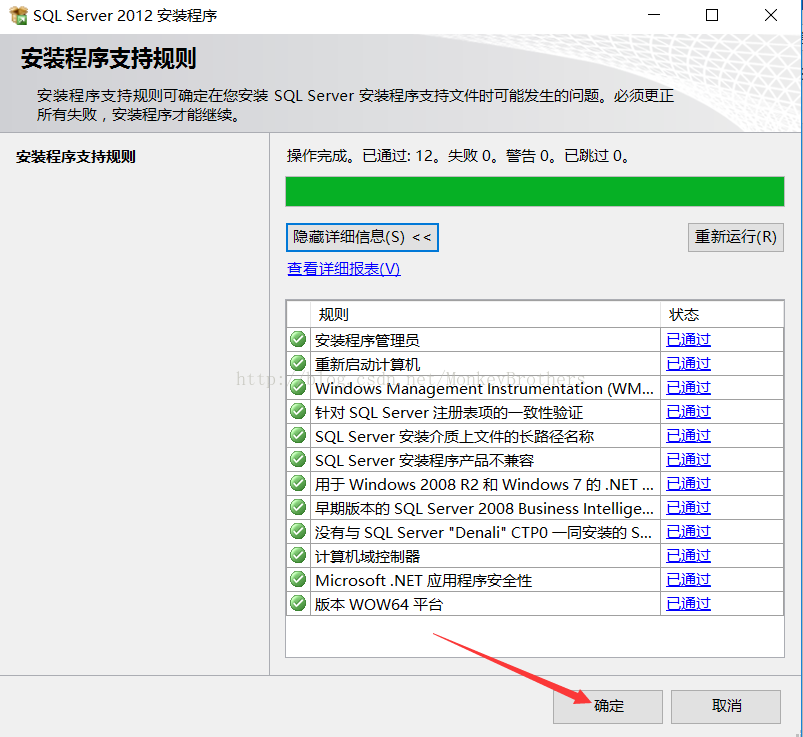Click green check icon for 安装程序管理员
The width and height of the screenshot is (803, 737).
(x=298, y=339)
